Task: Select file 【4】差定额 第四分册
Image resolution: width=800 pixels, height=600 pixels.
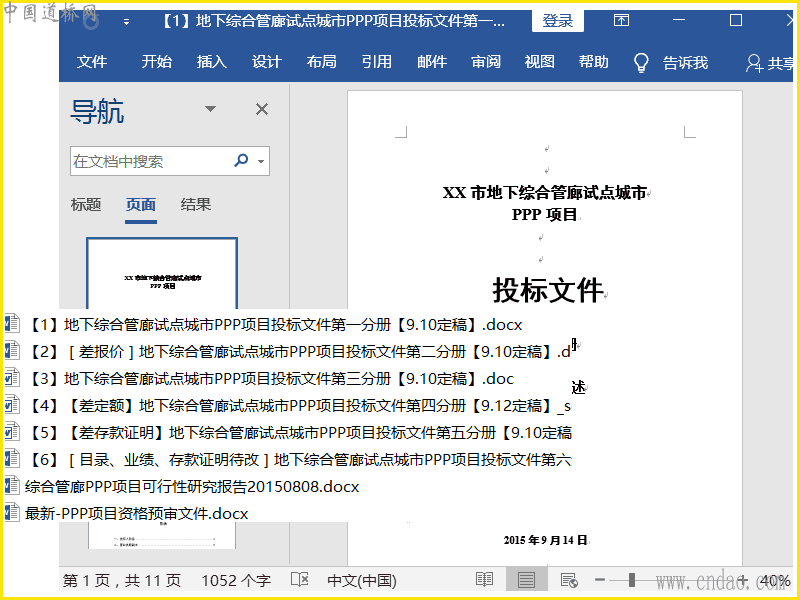Action: tap(299, 406)
